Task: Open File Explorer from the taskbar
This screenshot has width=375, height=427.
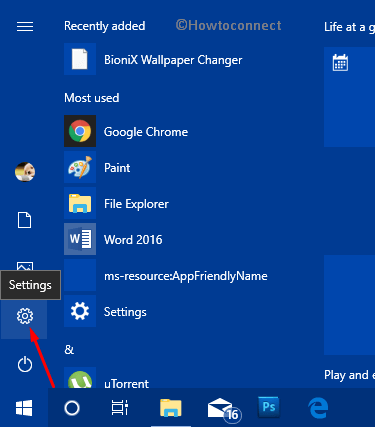Action: 171,408
